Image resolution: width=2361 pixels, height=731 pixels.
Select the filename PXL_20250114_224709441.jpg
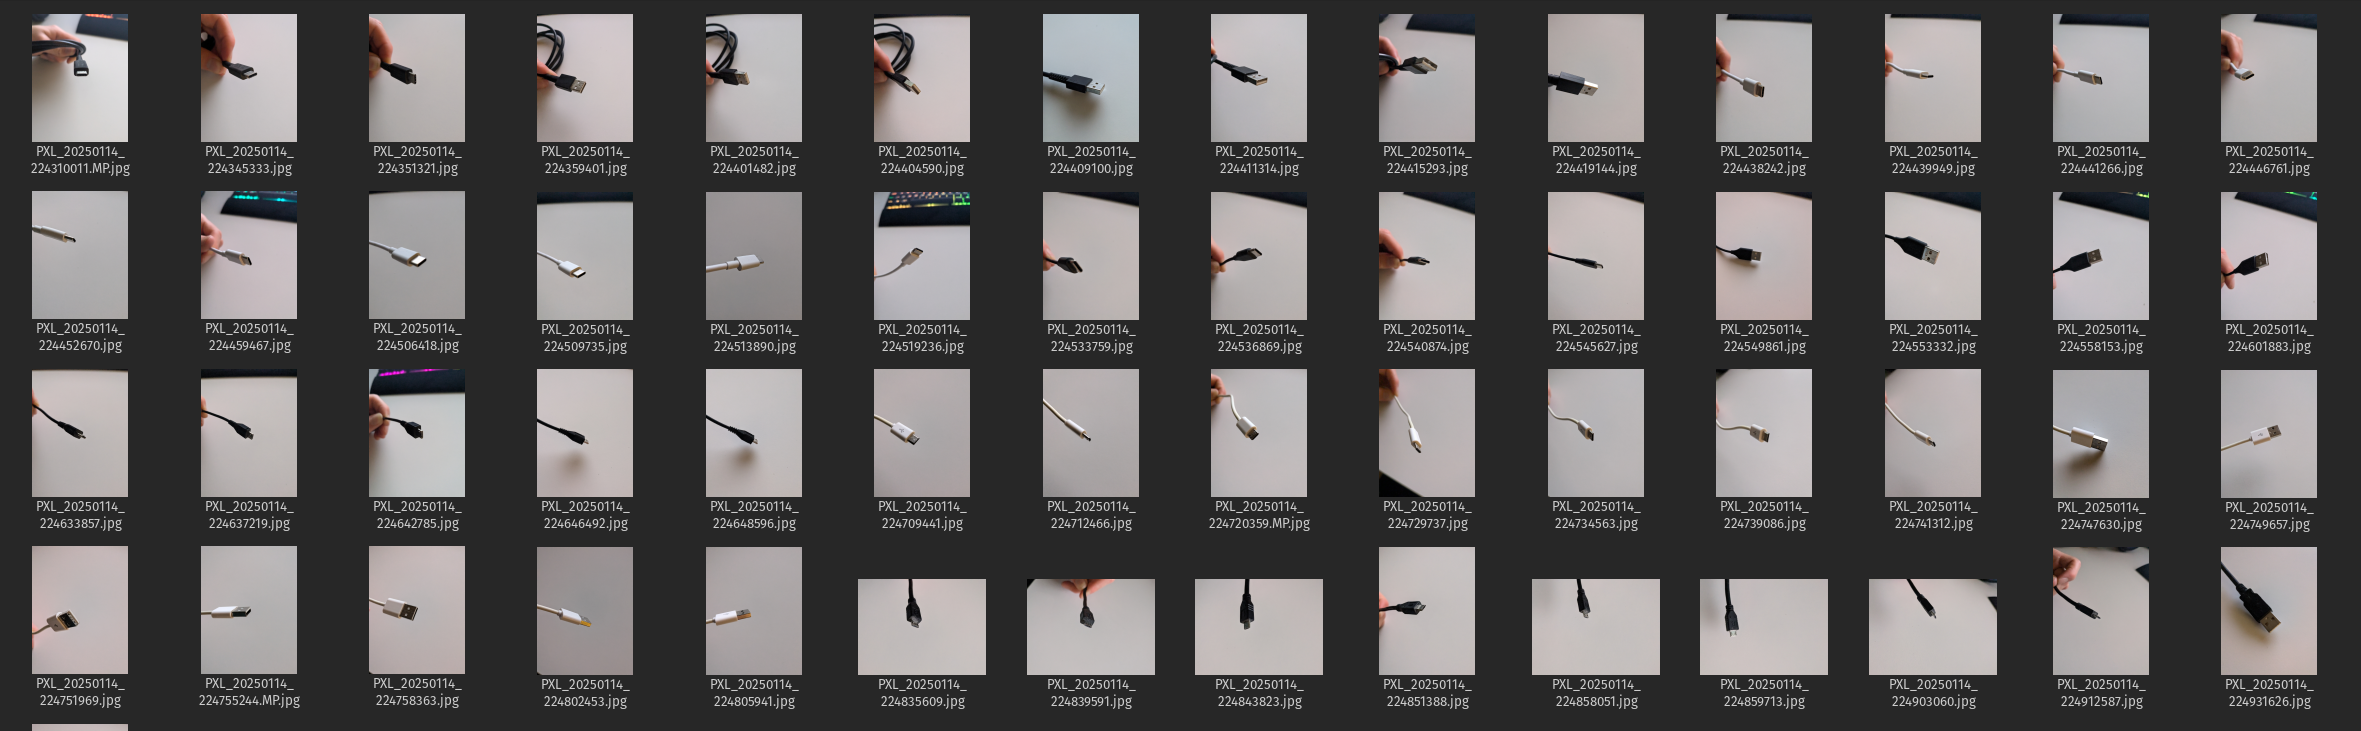point(922,515)
